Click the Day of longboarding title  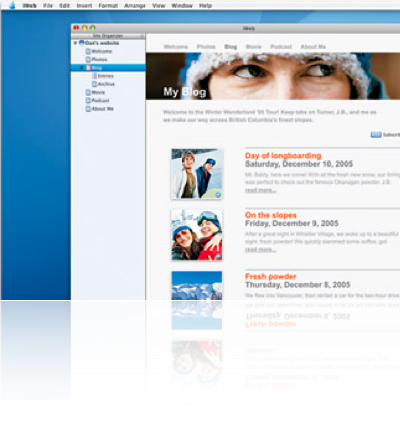[x=283, y=156]
